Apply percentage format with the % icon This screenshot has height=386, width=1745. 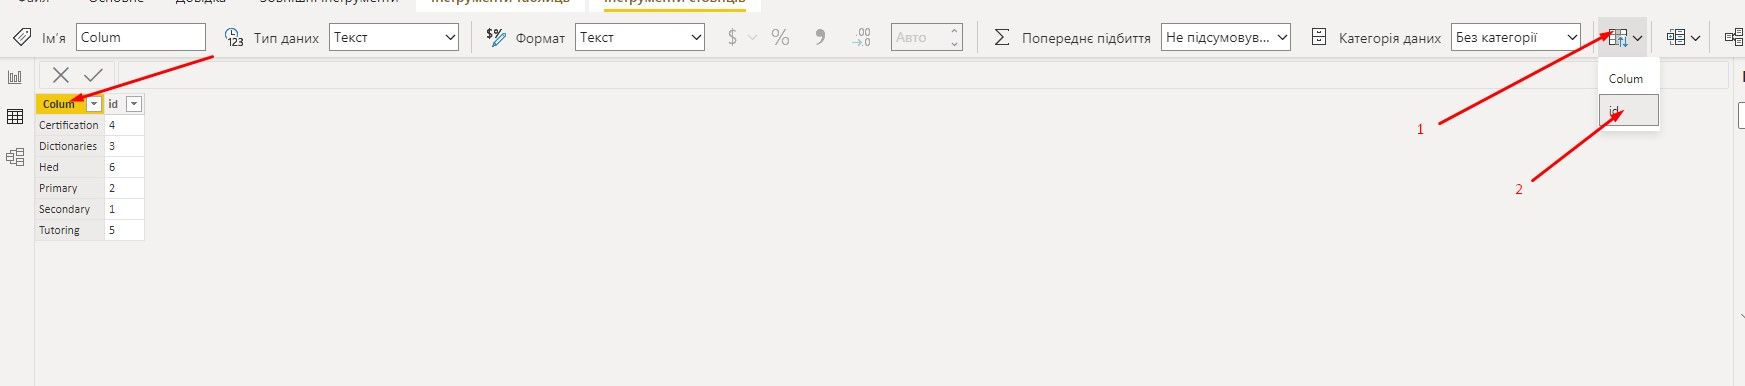(780, 38)
